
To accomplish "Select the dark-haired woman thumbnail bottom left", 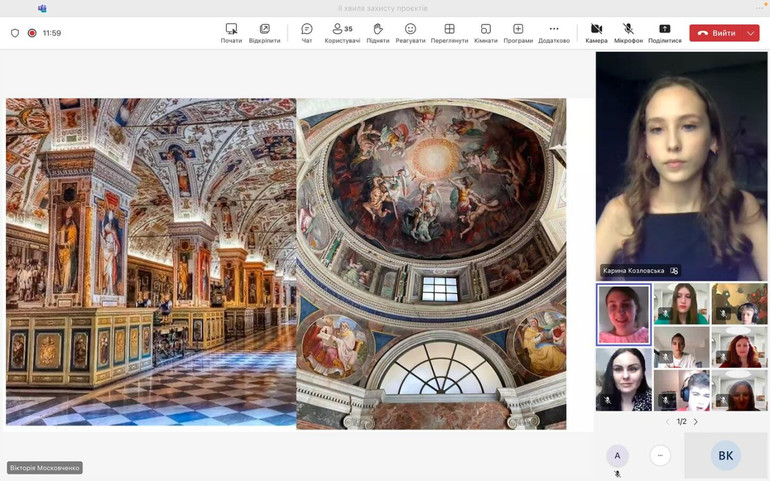I will coord(624,379).
